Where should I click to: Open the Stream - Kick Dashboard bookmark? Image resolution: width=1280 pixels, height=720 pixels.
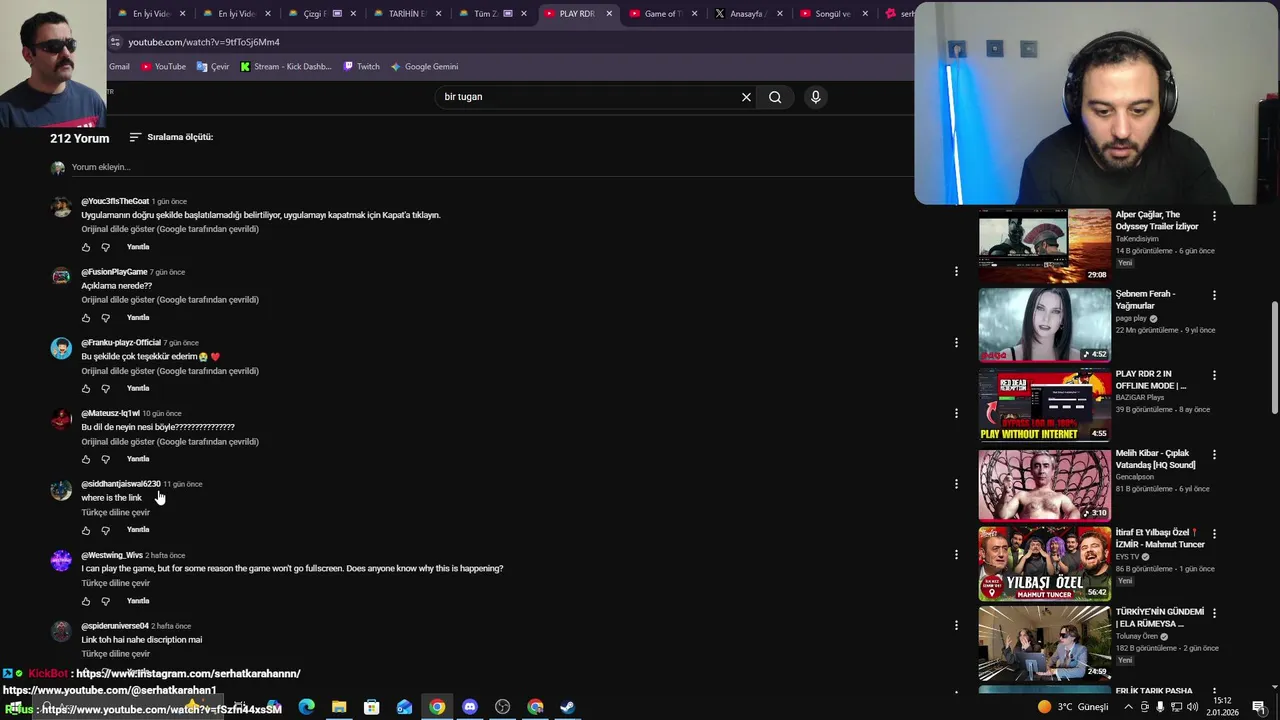285,67
